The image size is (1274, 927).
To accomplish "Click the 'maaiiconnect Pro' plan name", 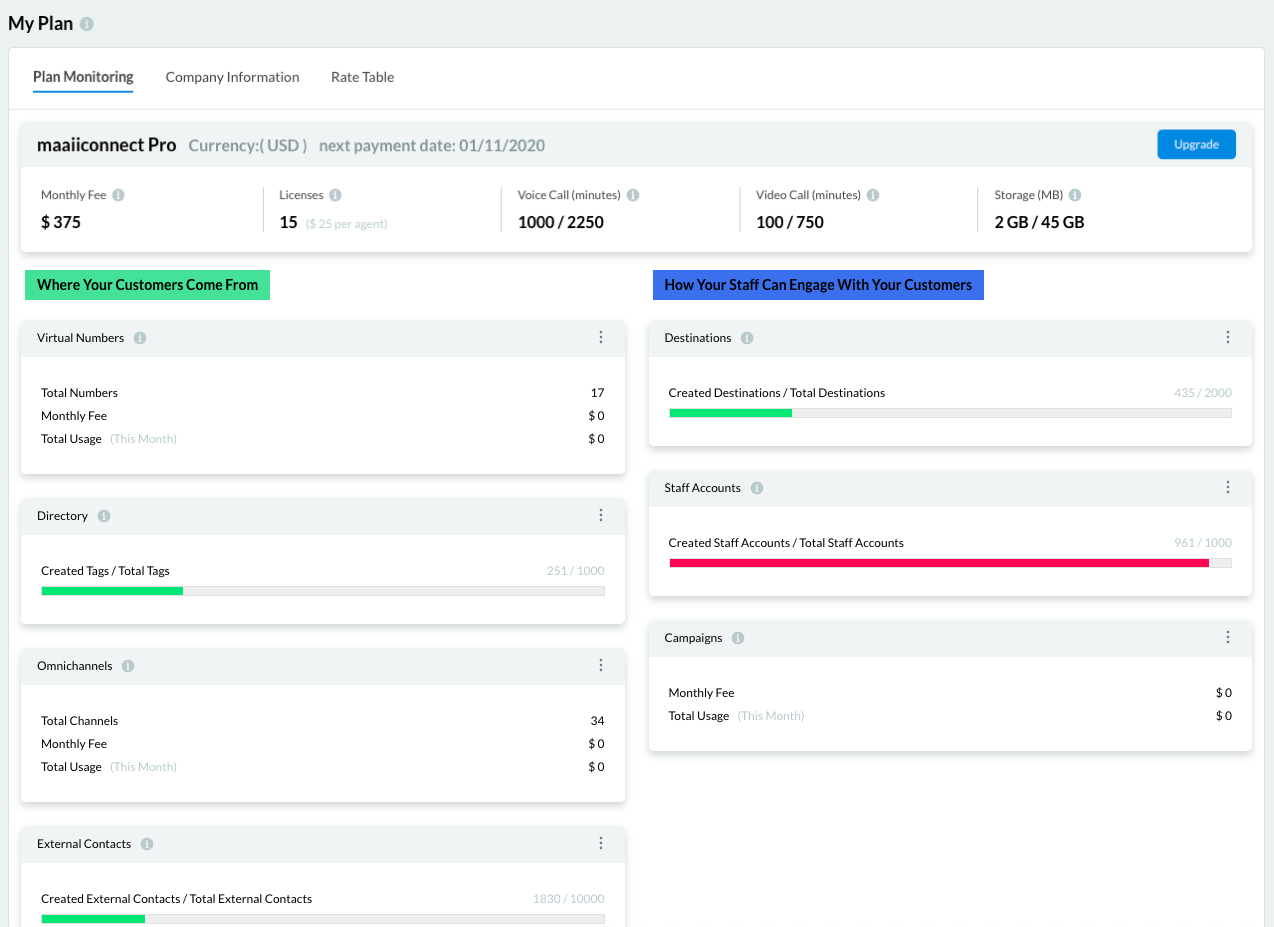I will point(107,145).
